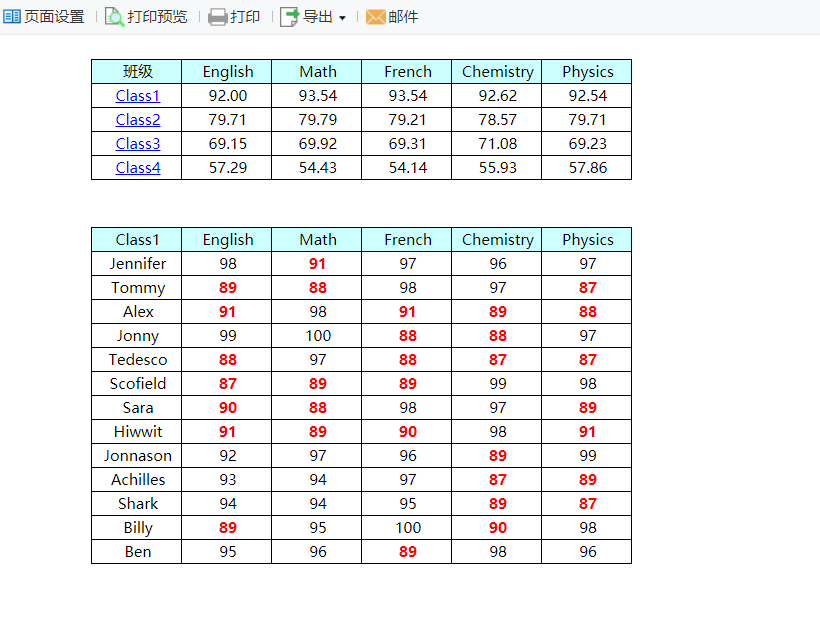Click Billy's red Chemistry score 90
The width and height of the screenshot is (820, 641).
click(496, 528)
